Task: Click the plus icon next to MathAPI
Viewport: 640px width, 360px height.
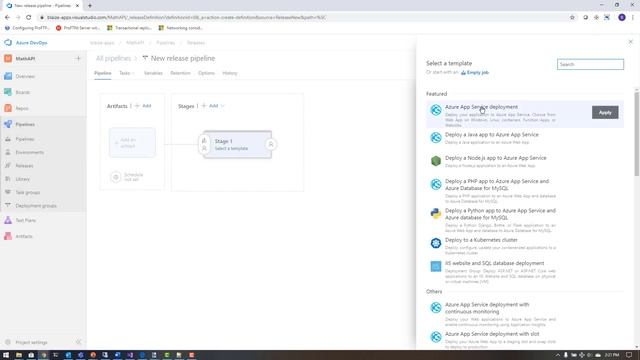Action: (78, 58)
